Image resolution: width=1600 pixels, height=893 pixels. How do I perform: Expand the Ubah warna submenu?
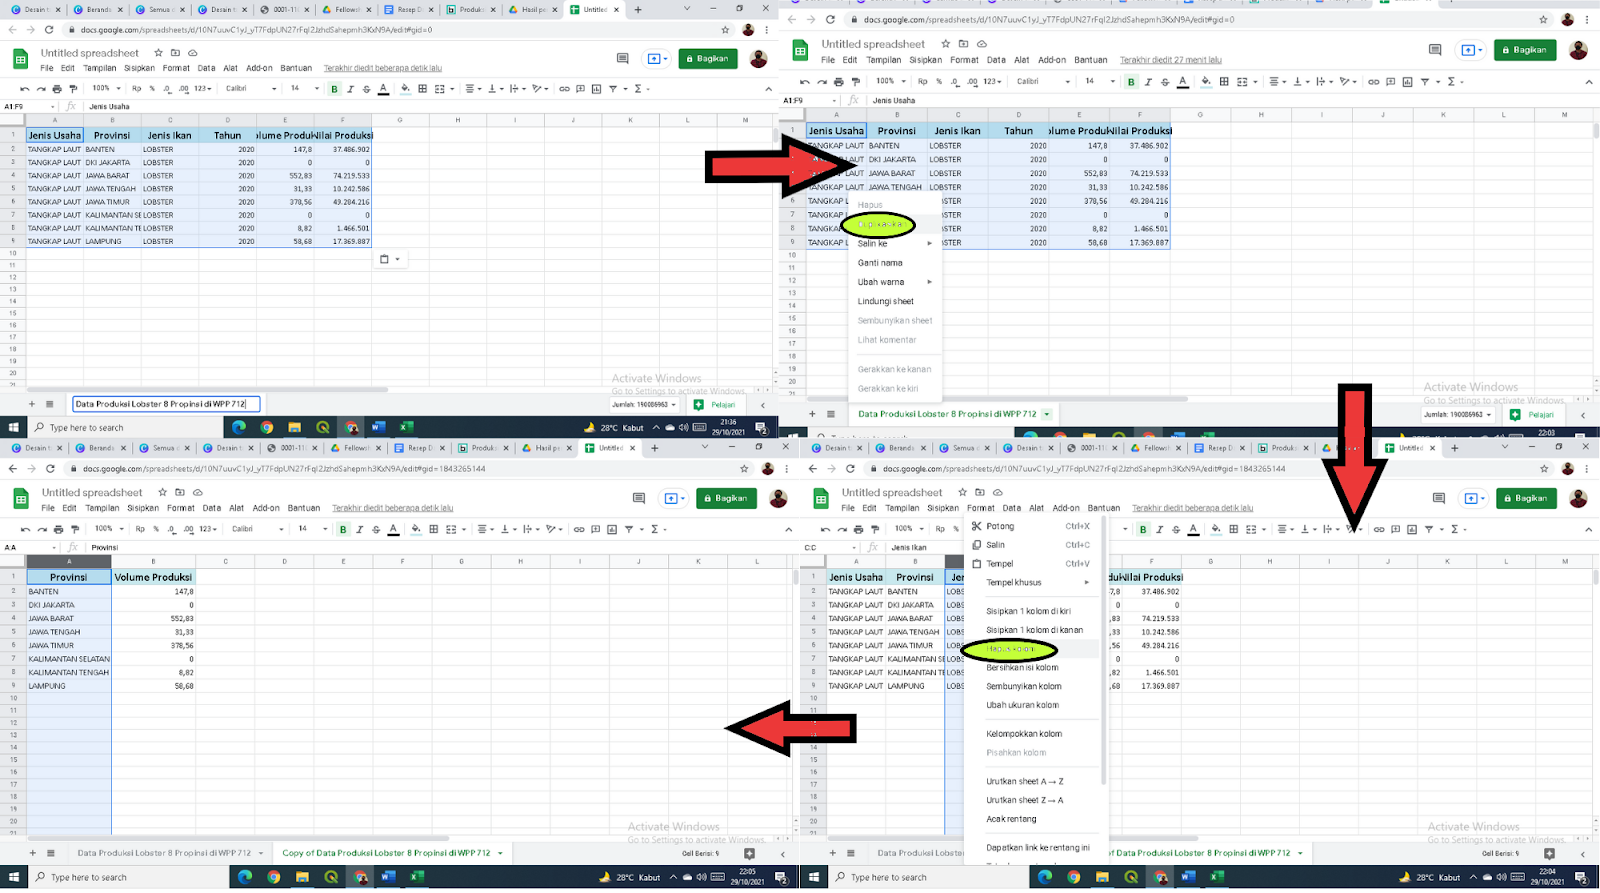click(929, 282)
